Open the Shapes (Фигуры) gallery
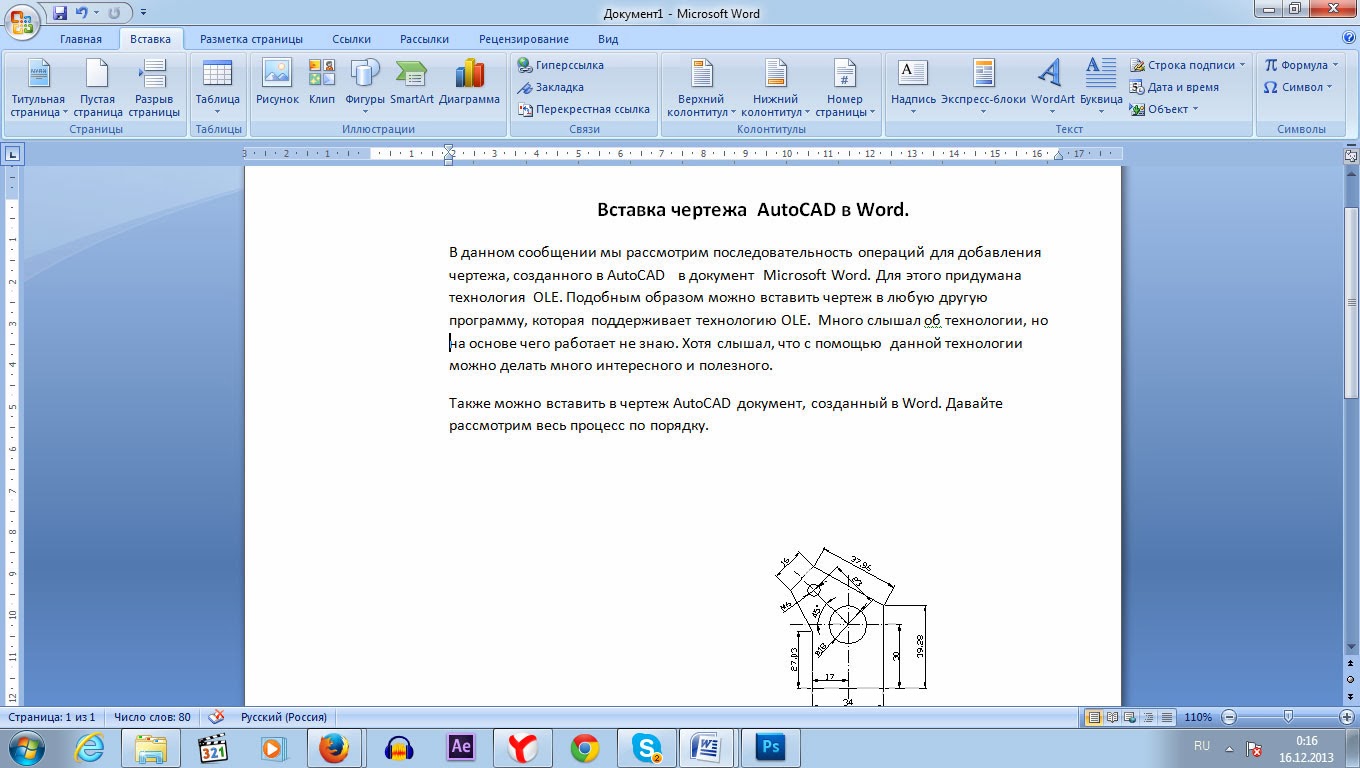 tap(365, 88)
